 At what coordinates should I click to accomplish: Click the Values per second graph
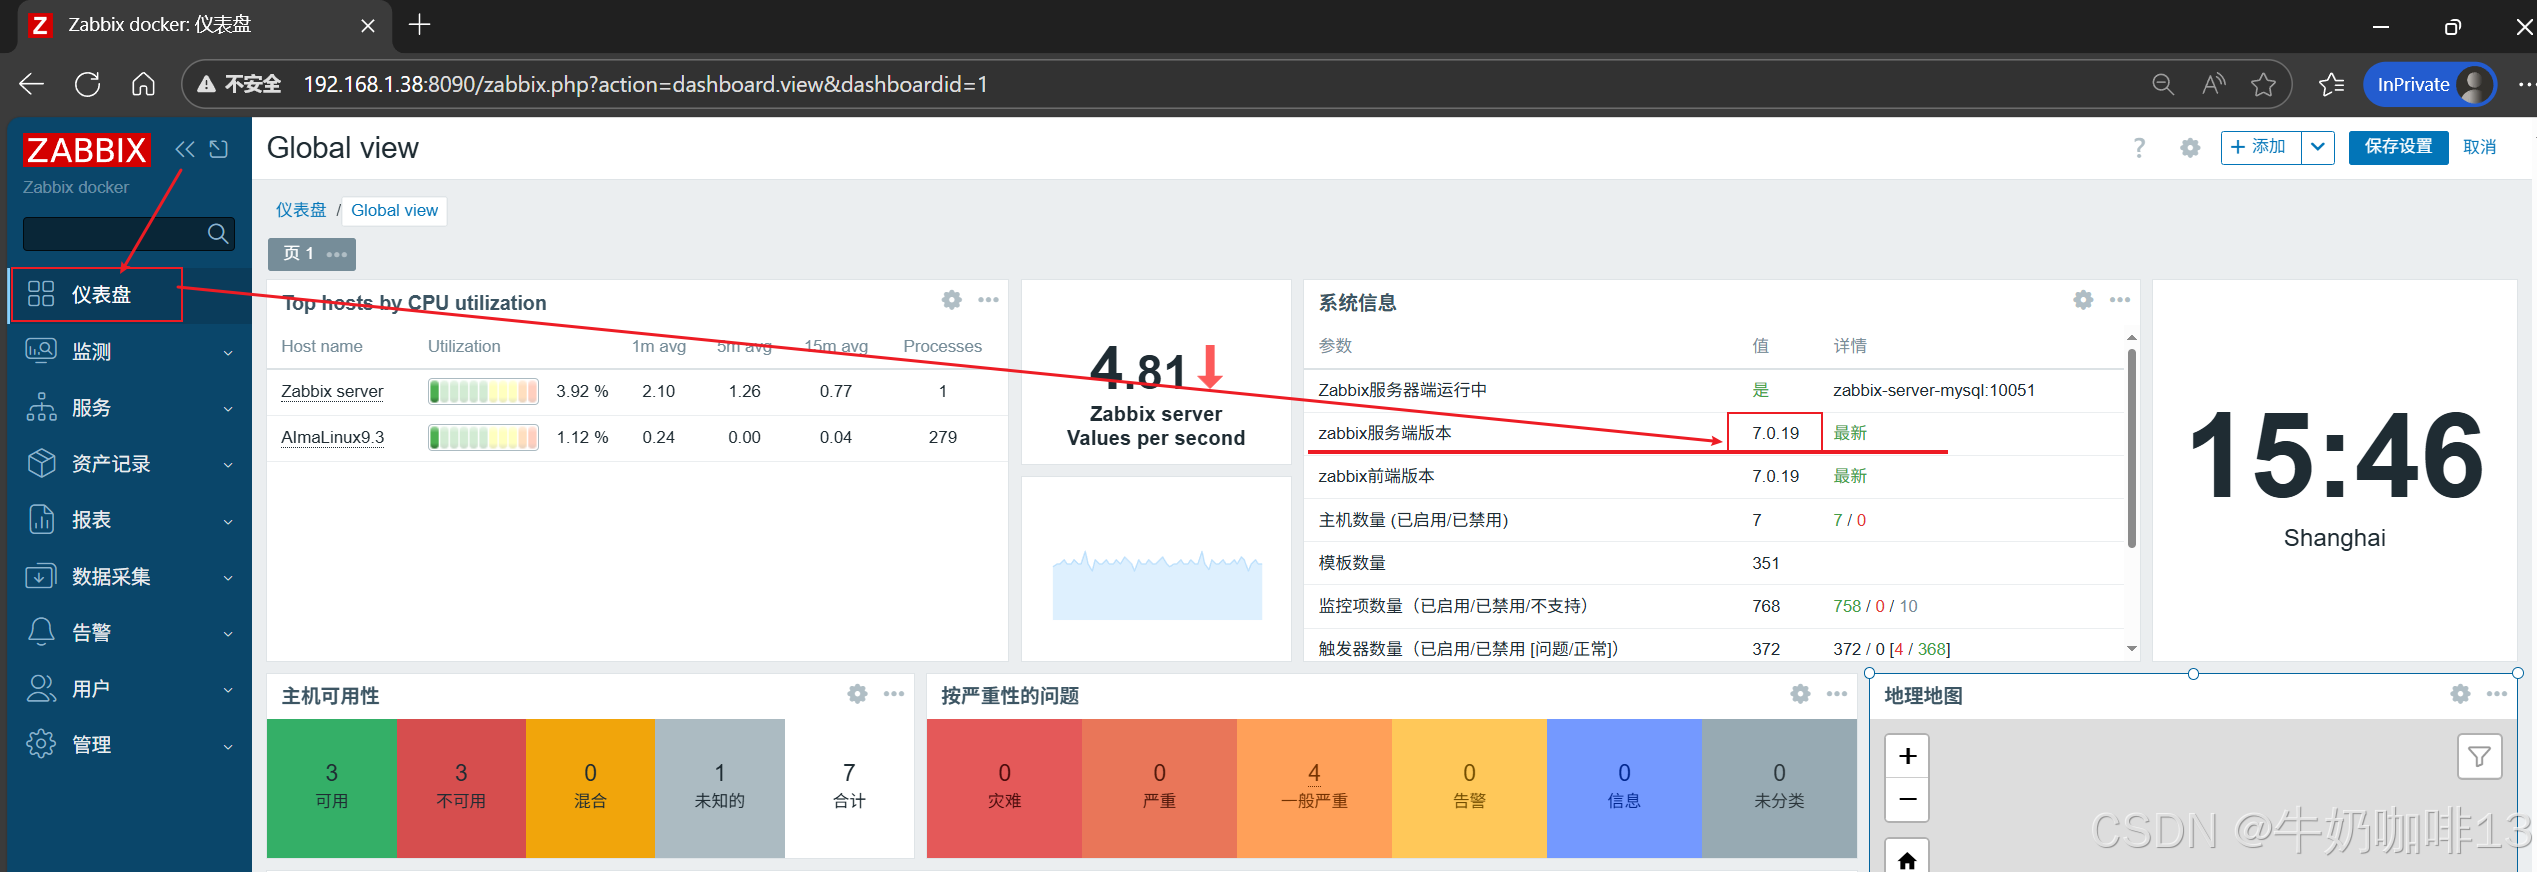[x=1157, y=585]
